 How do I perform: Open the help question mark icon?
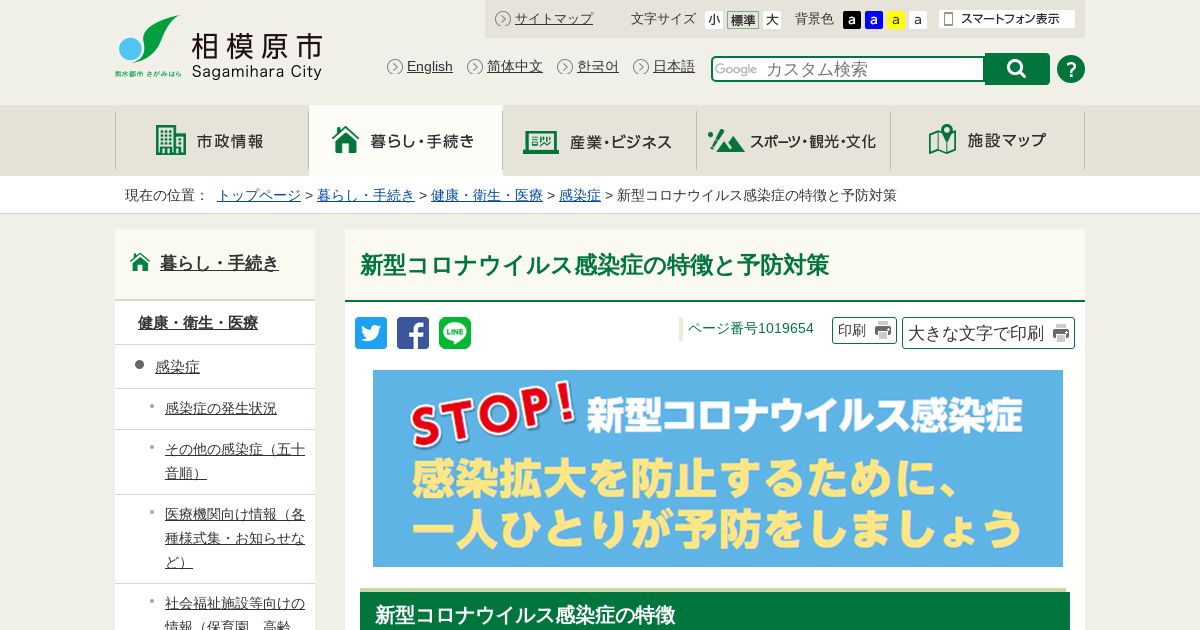coord(1071,69)
